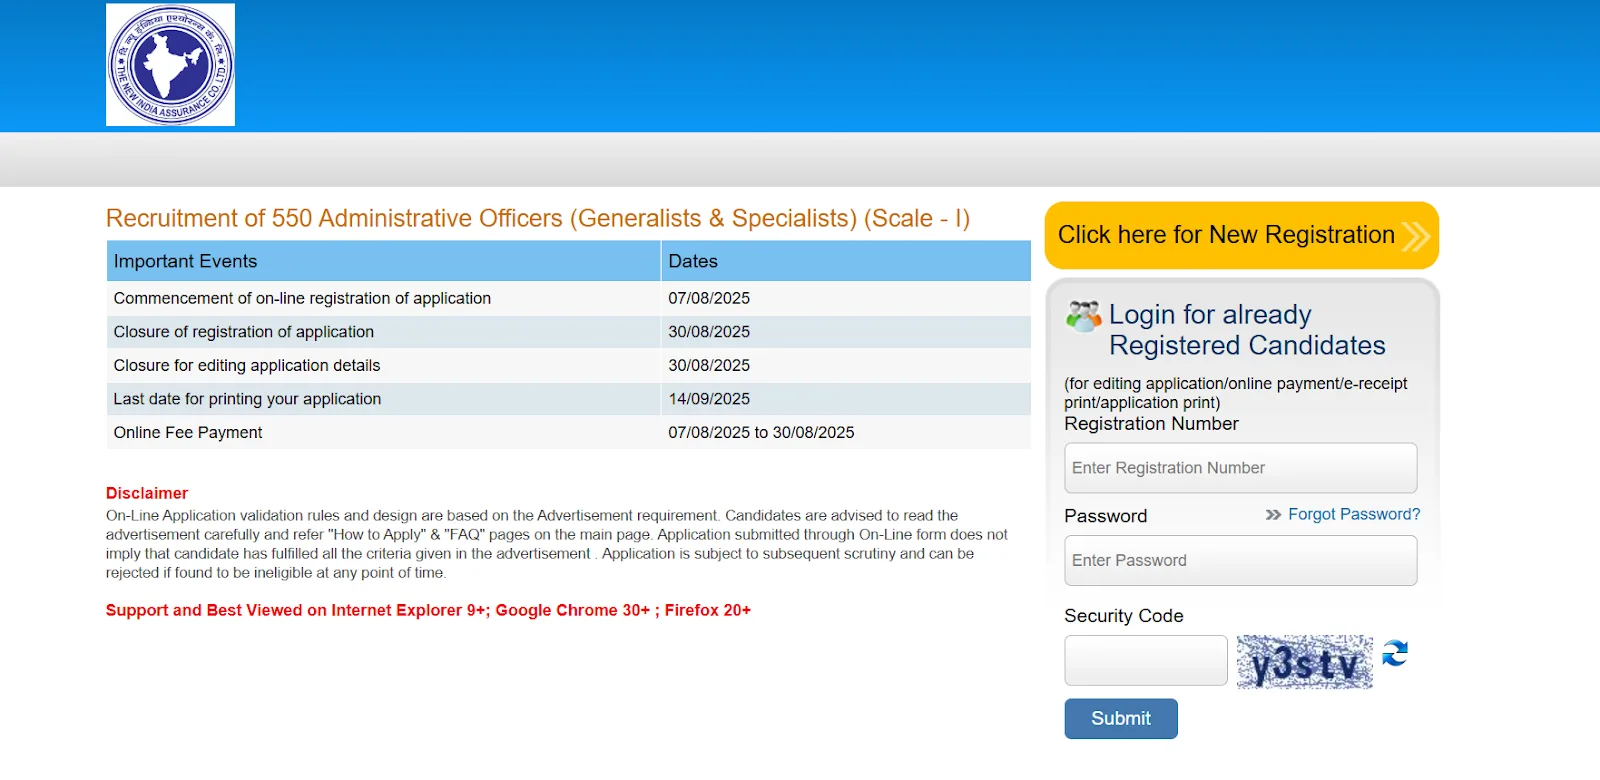Viewport: 1600px width, 780px height.
Task: Click the chevrons on New Registration button
Action: point(1415,236)
